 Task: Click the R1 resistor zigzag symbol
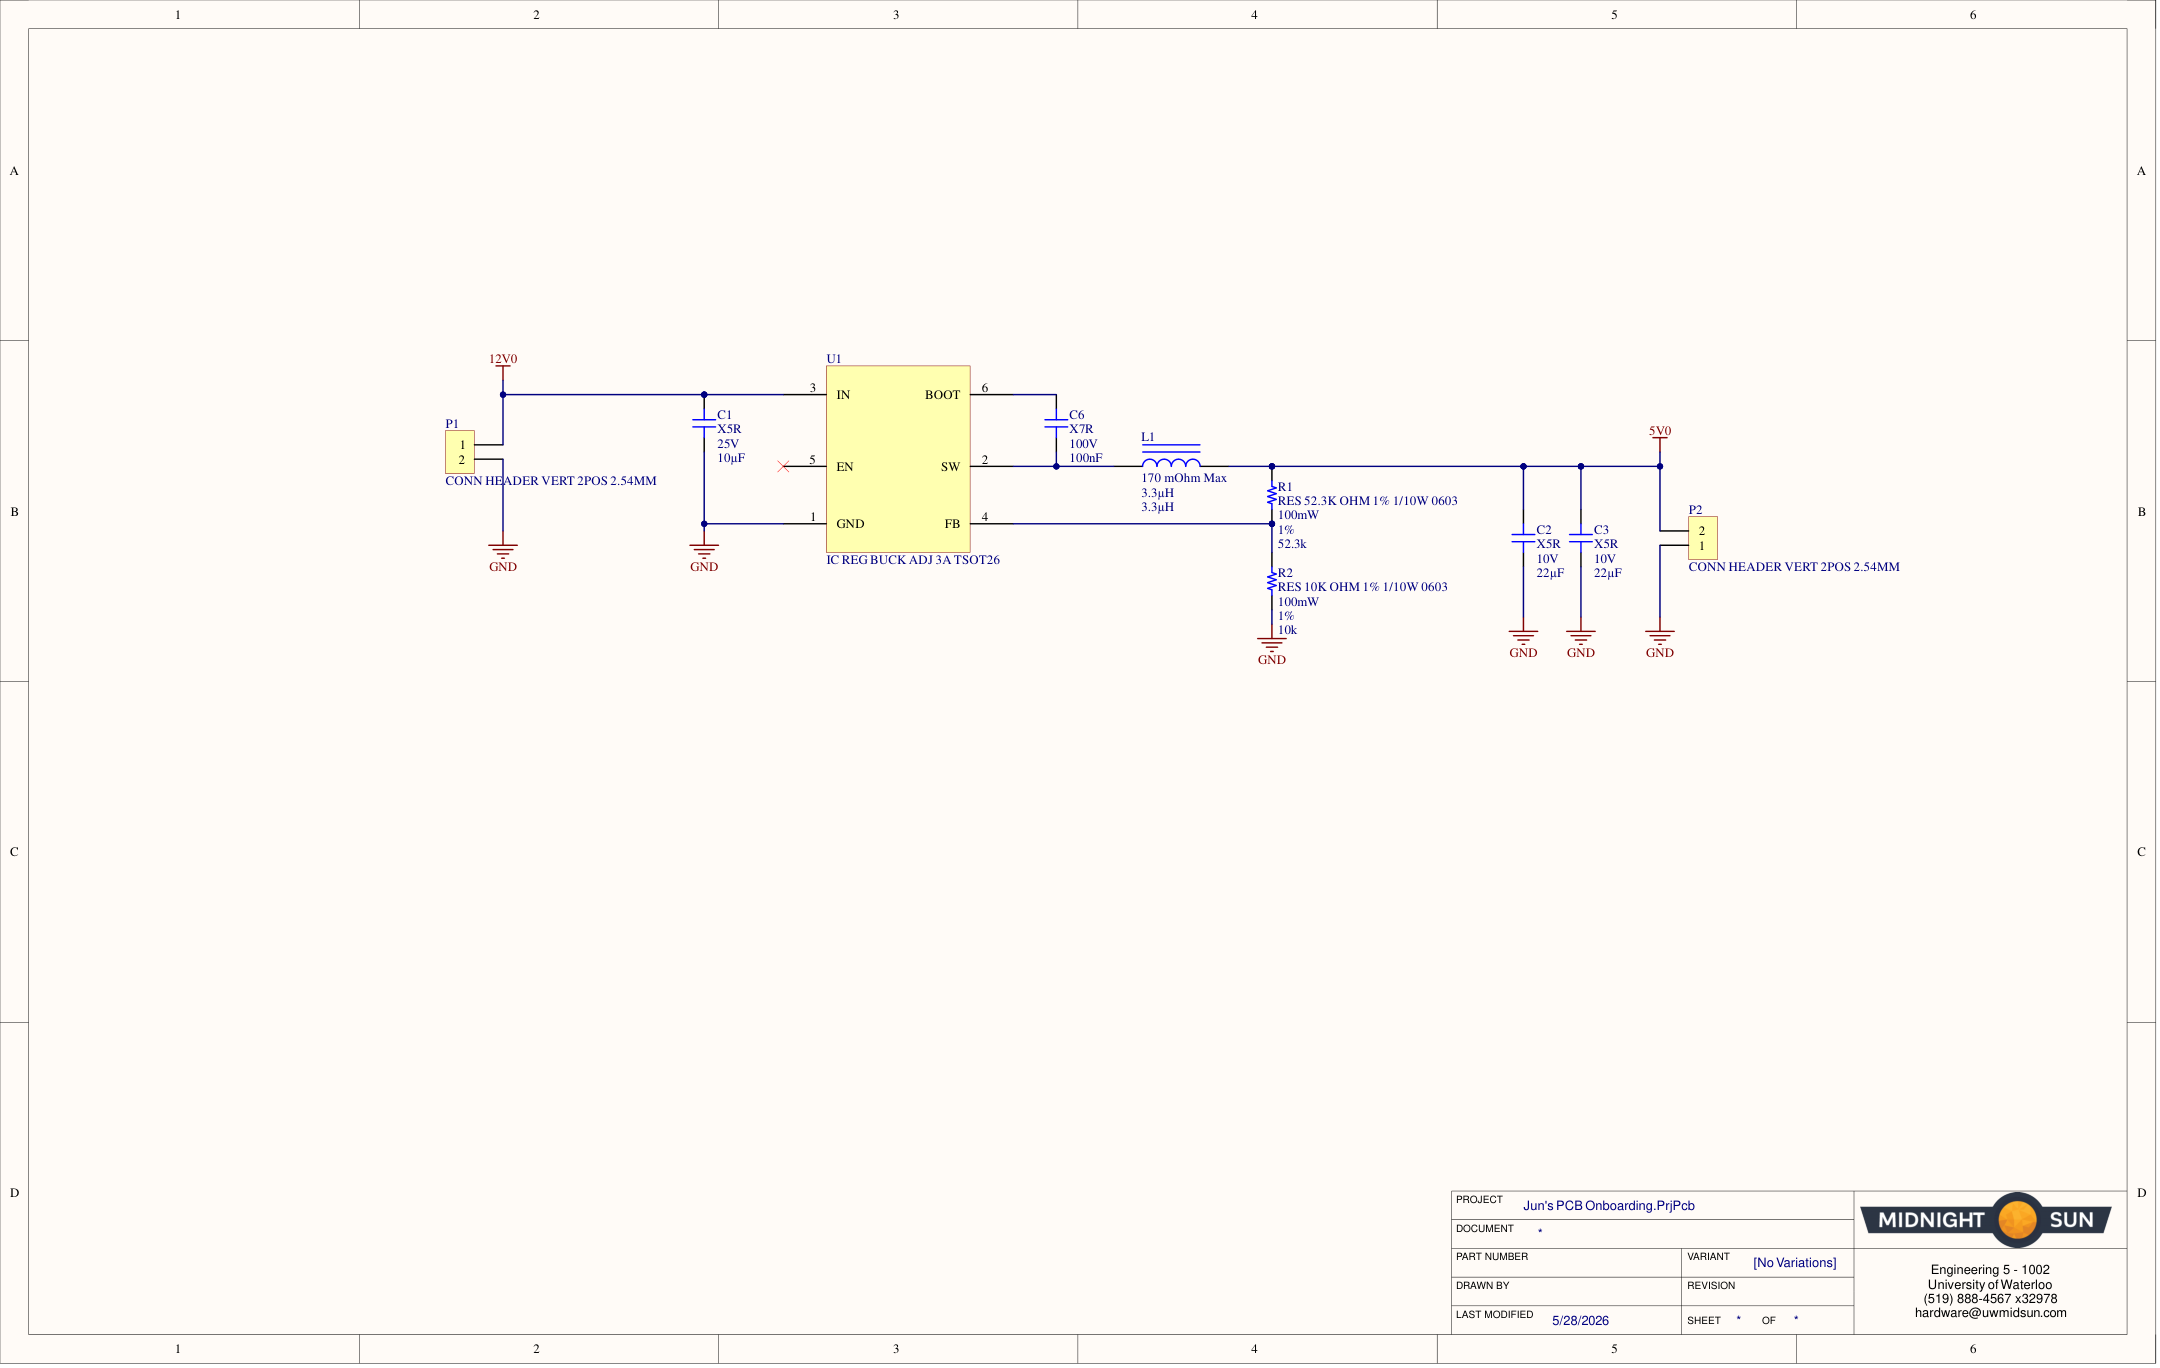coord(1272,494)
